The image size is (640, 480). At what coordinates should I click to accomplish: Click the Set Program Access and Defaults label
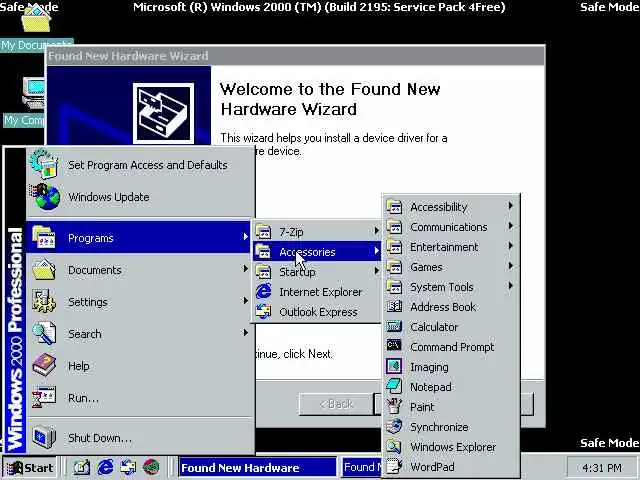[x=148, y=165]
